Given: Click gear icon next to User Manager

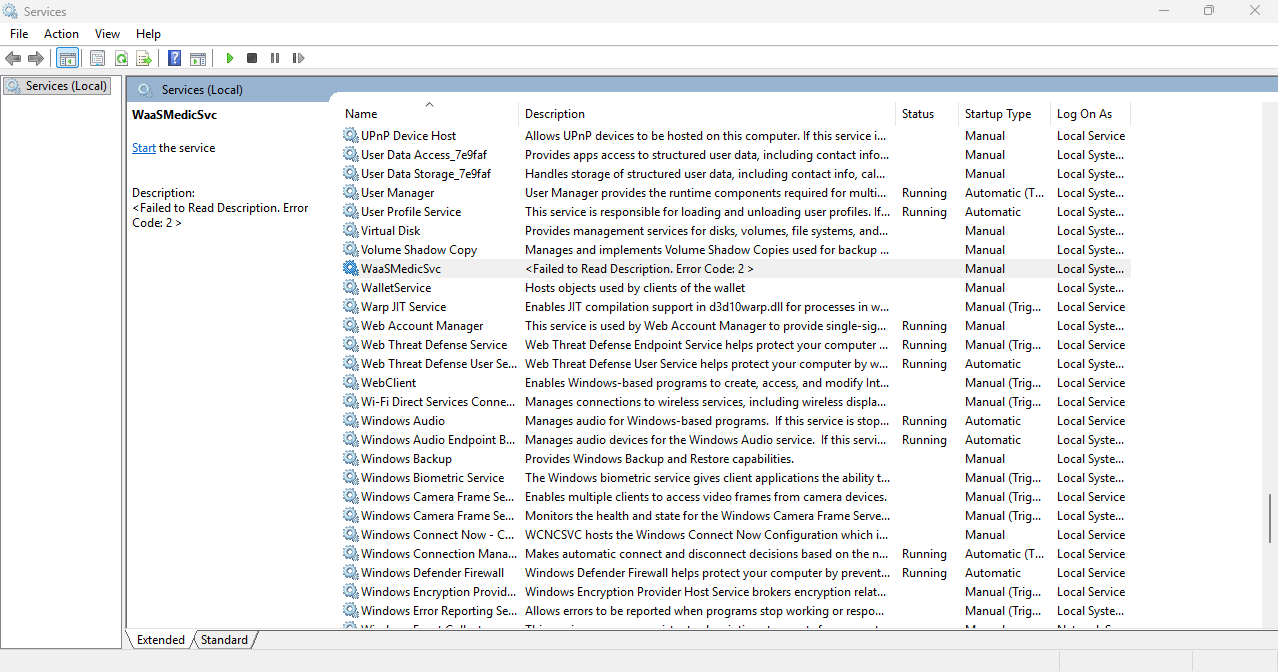Looking at the screenshot, I should click(x=350, y=192).
